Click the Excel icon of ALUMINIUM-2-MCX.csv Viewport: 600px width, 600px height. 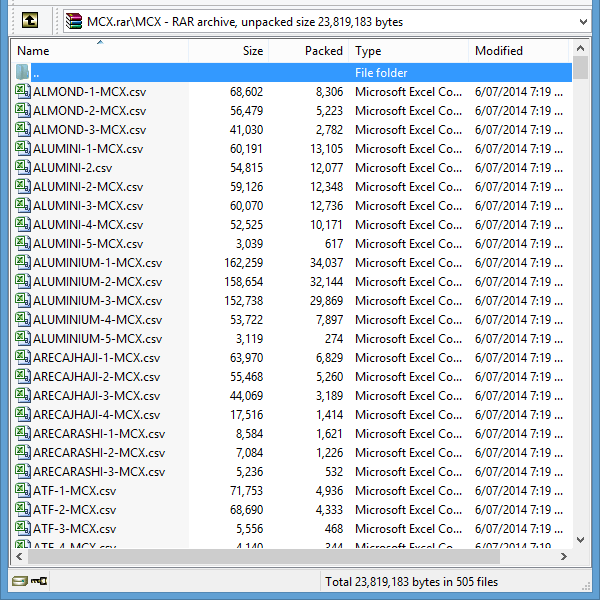coord(23,281)
